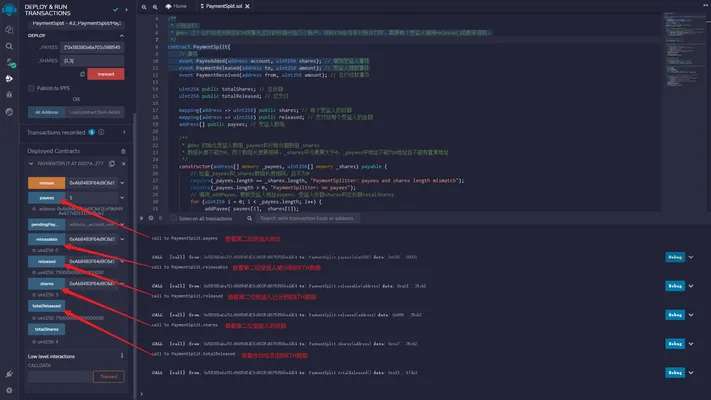Toggle the Publish to IPFS checkbox
The image size is (711, 400).
tap(31, 88)
